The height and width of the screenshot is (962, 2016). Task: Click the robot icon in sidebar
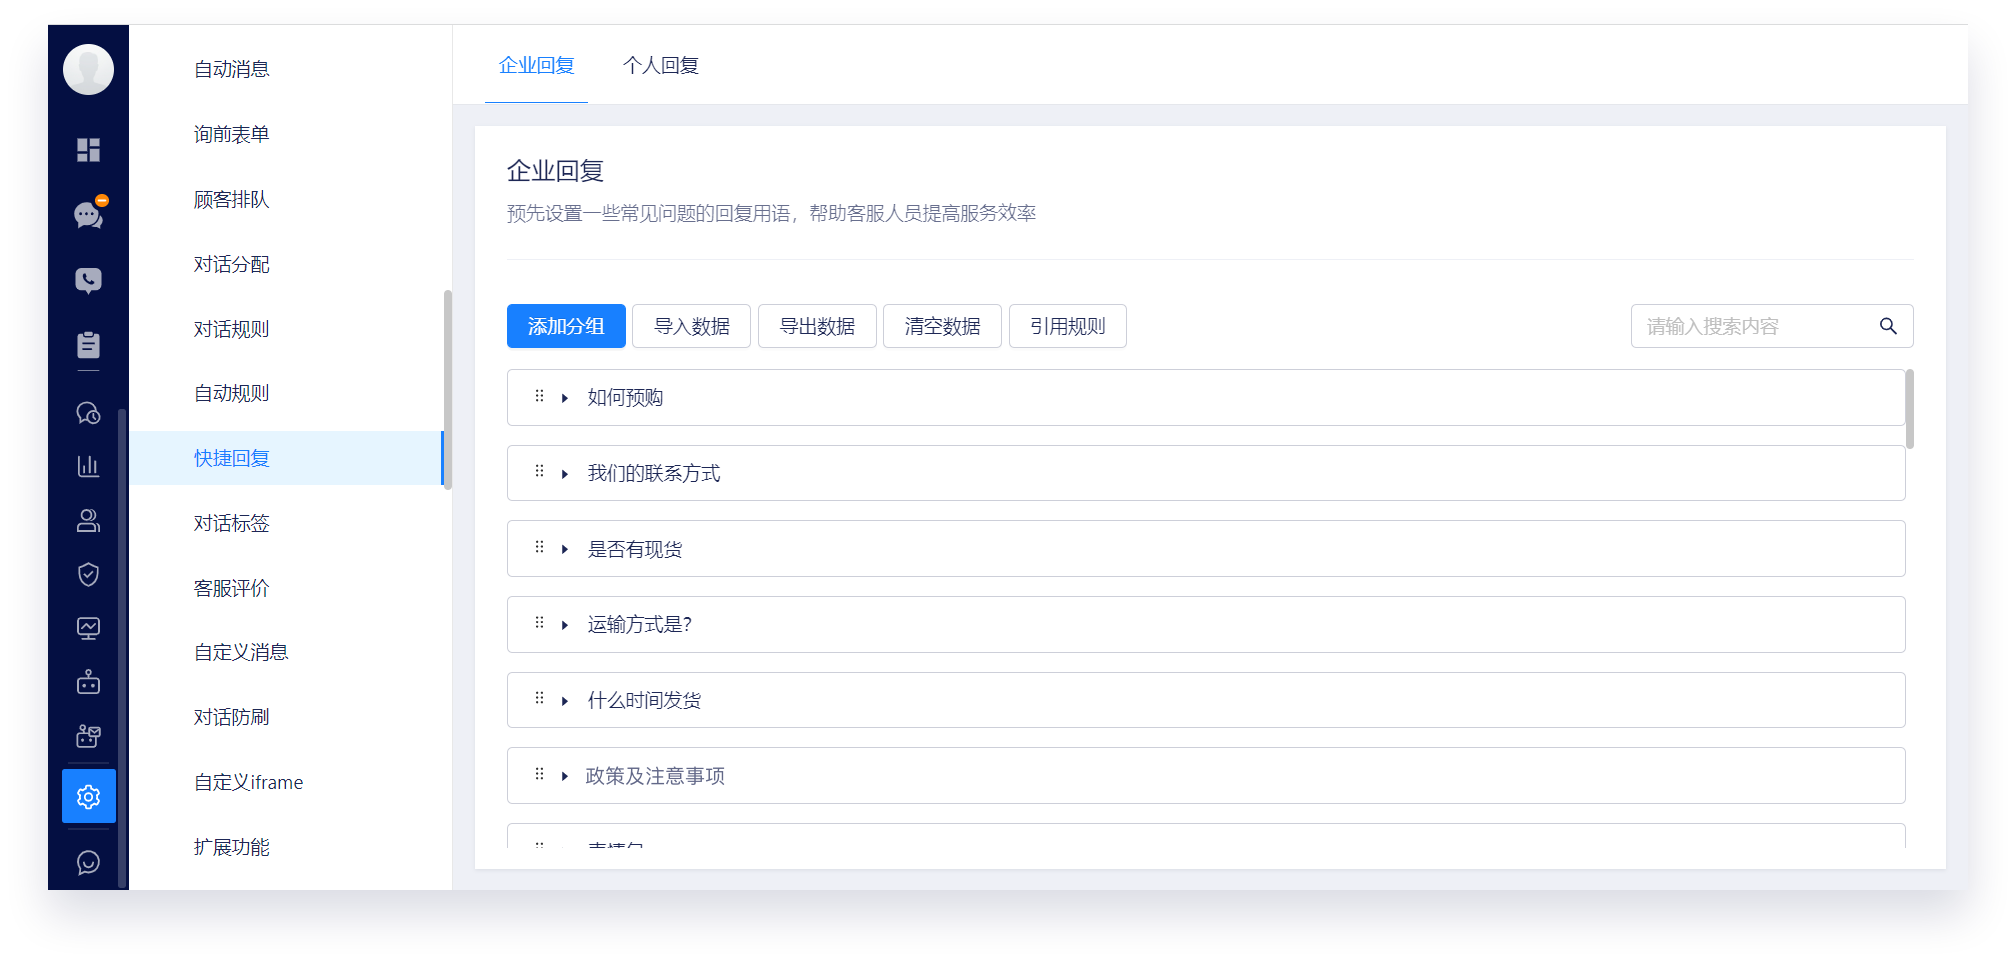point(88,683)
